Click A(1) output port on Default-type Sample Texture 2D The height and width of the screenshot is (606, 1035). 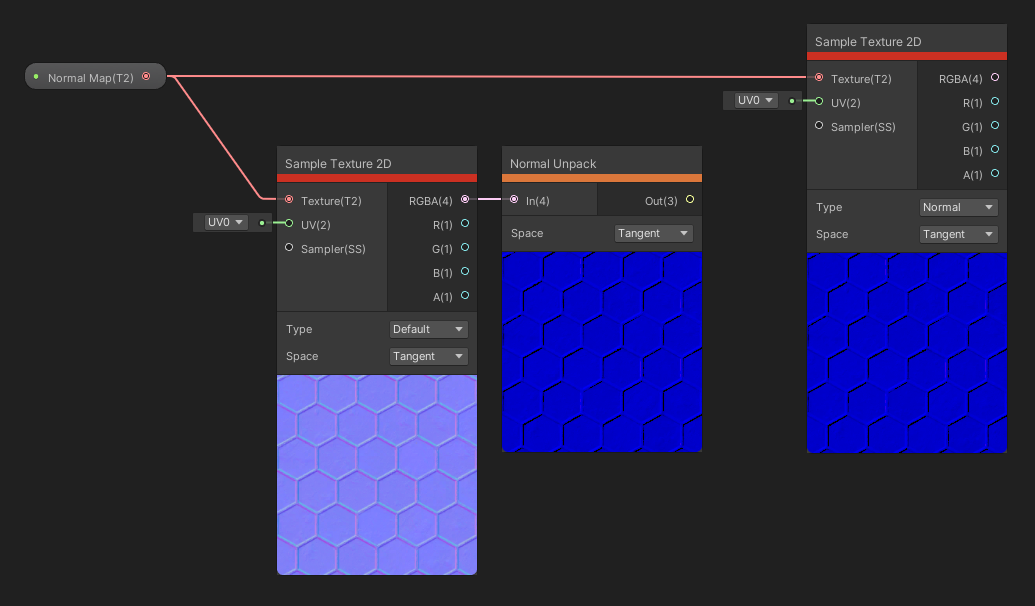click(x=464, y=296)
